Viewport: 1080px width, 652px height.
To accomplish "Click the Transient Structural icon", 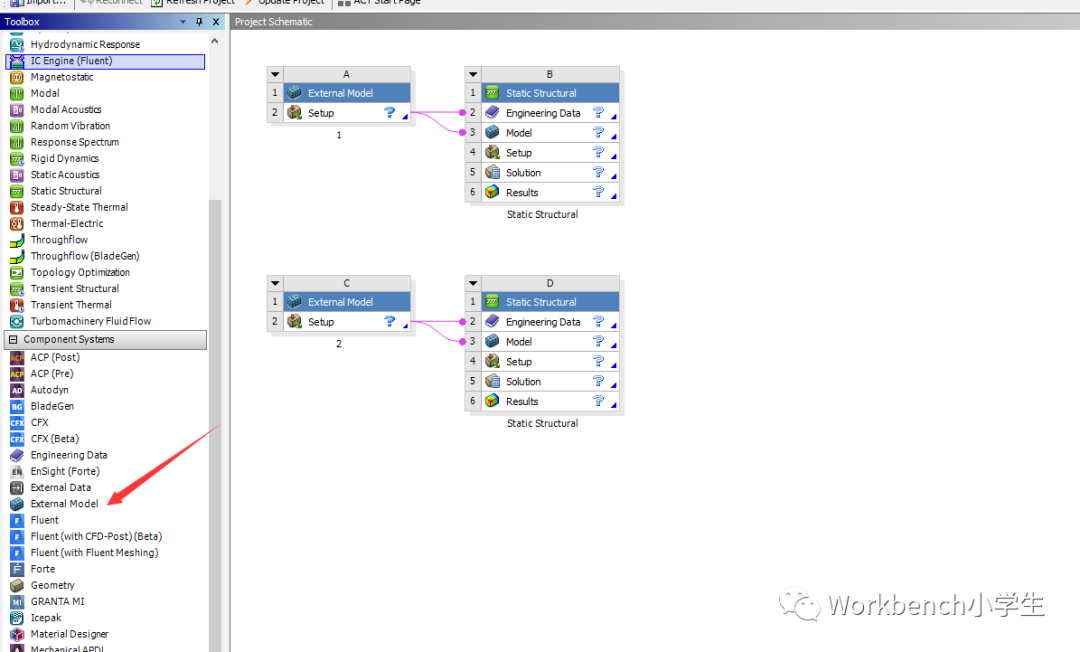I will 17,288.
